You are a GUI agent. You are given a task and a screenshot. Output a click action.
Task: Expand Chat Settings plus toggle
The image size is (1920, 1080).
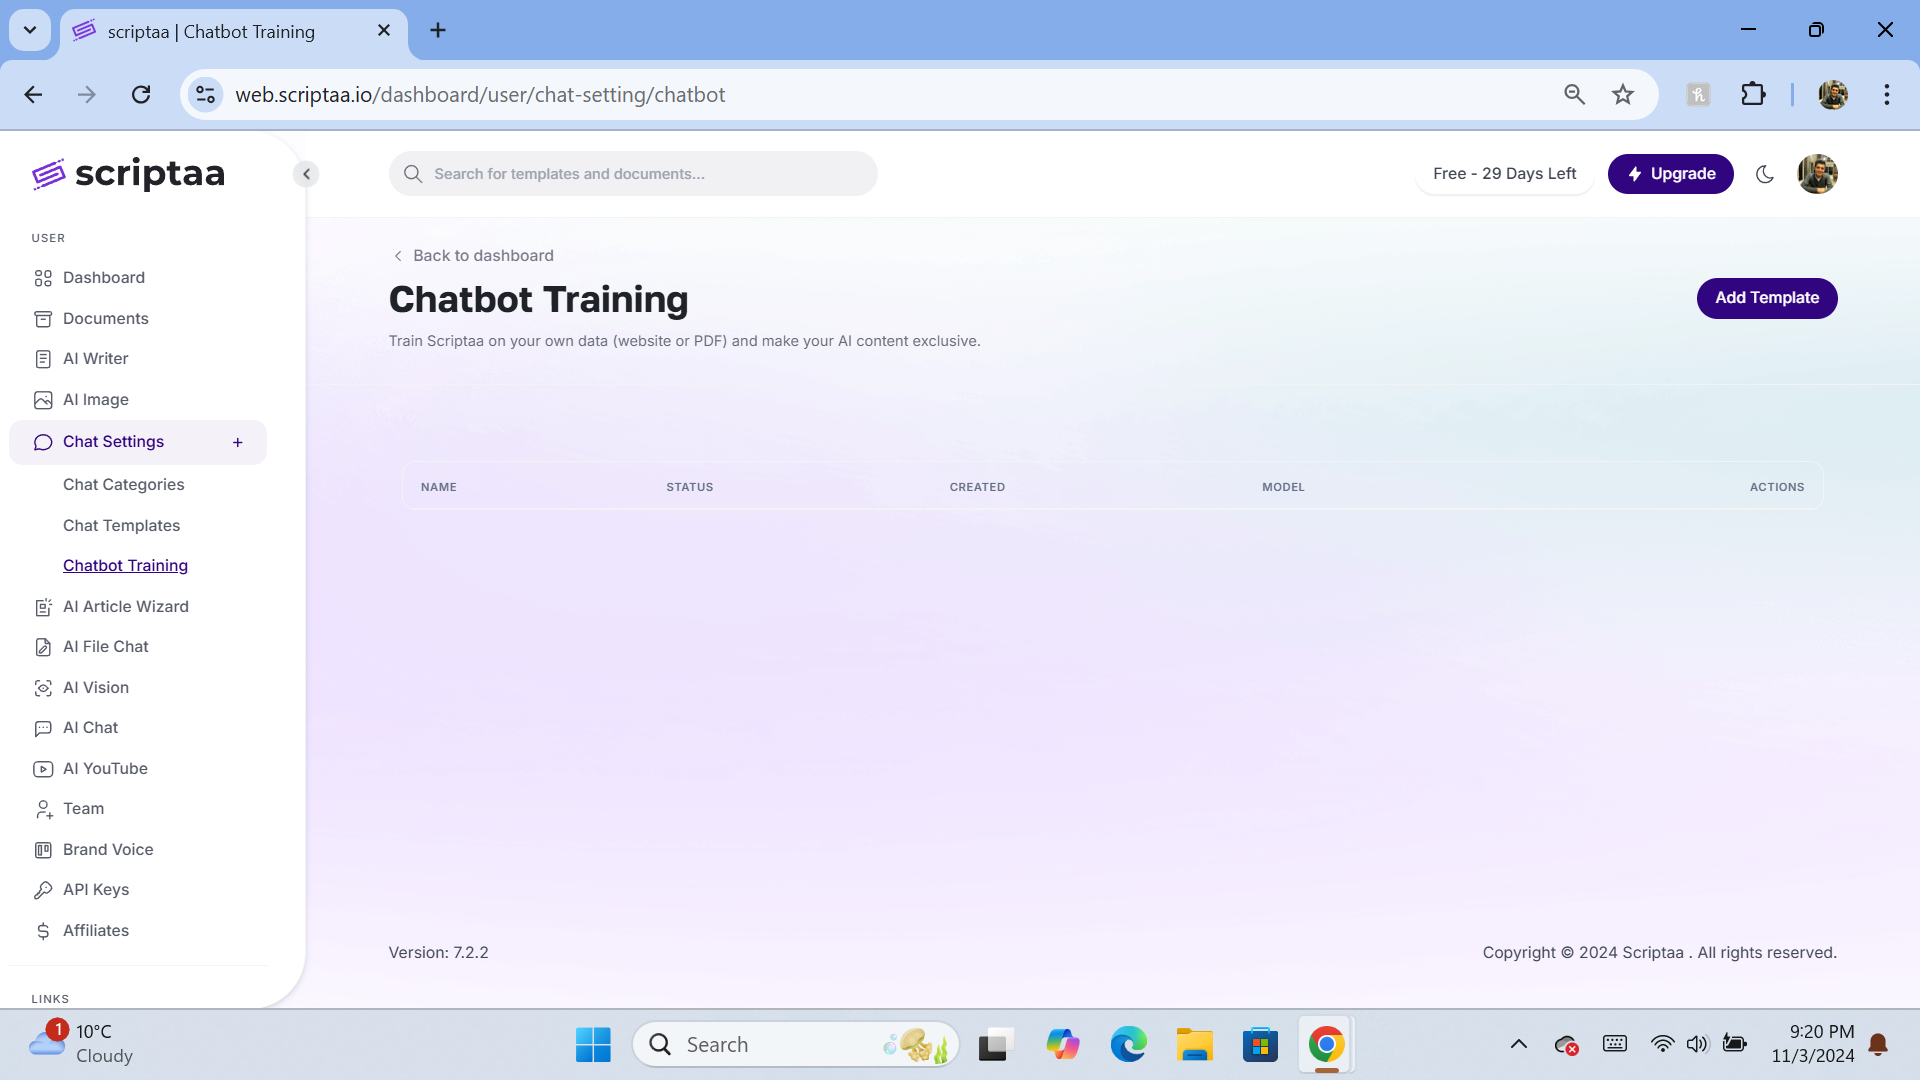point(238,443)
